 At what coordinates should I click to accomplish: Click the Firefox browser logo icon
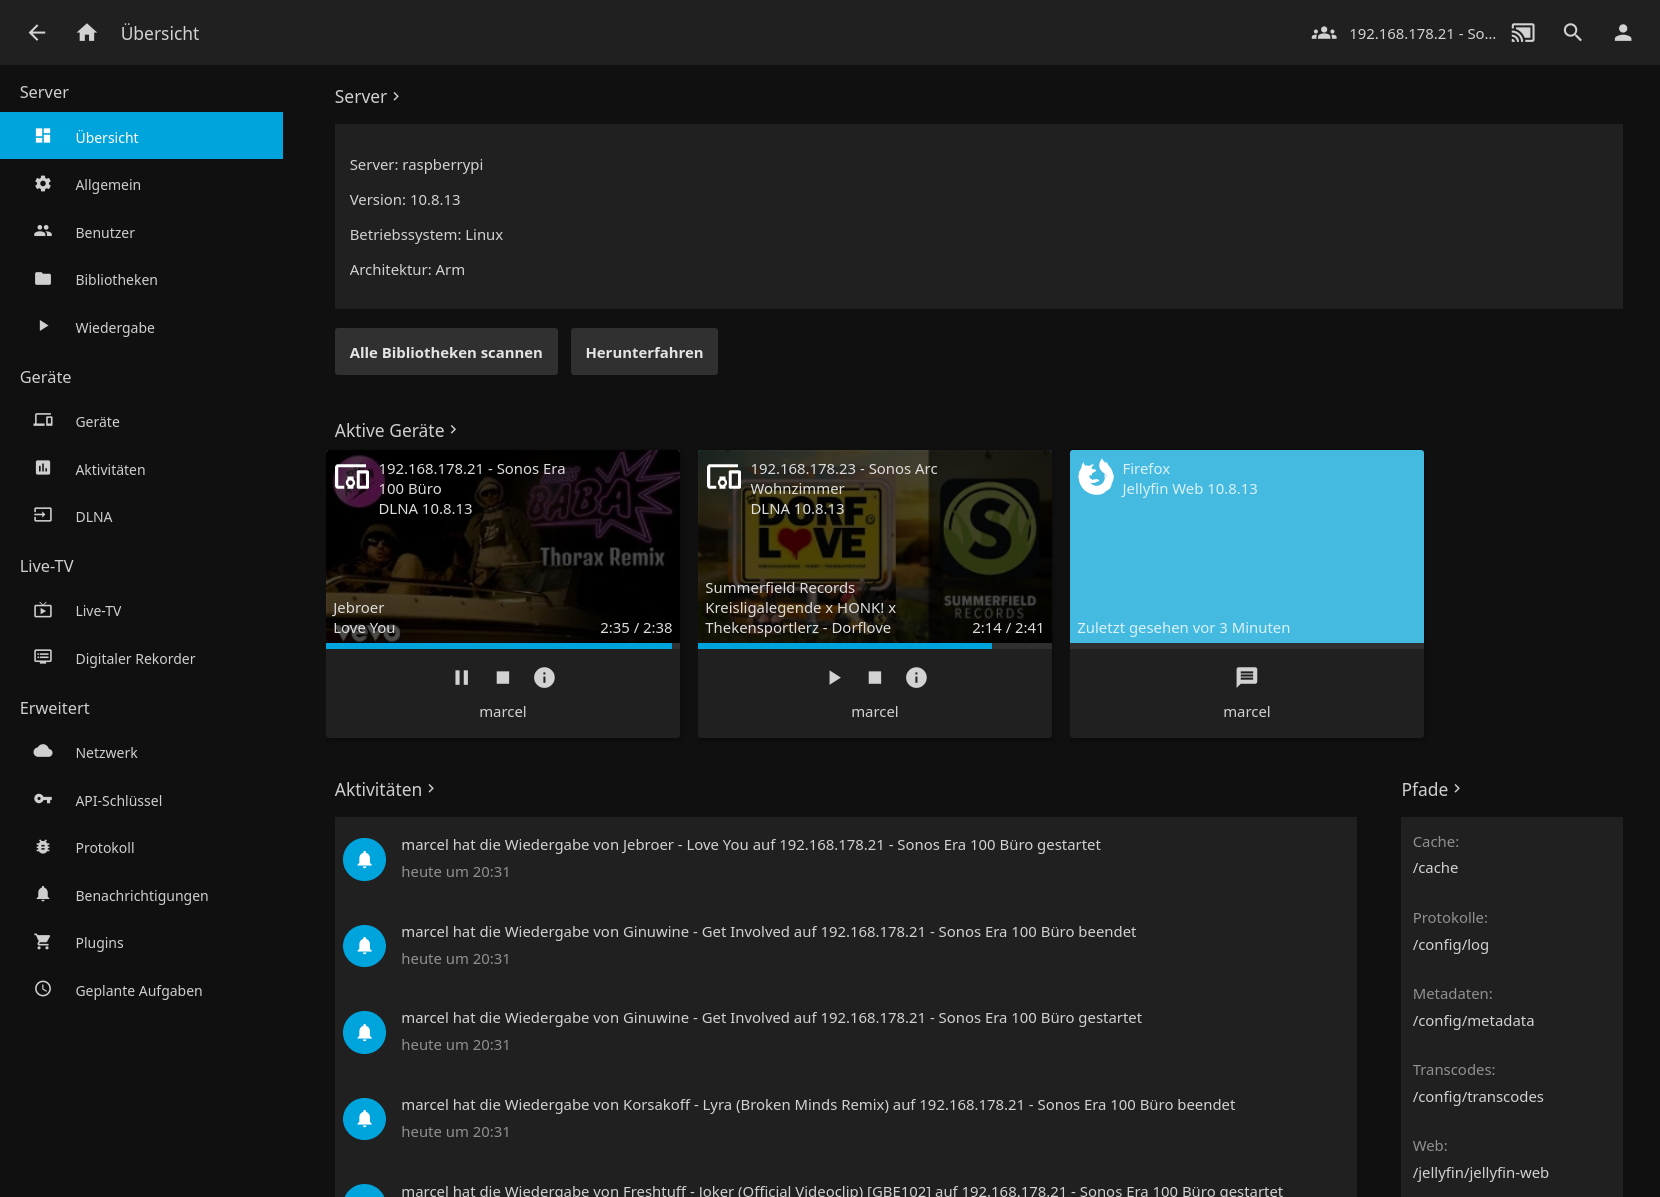point(1096,477)
